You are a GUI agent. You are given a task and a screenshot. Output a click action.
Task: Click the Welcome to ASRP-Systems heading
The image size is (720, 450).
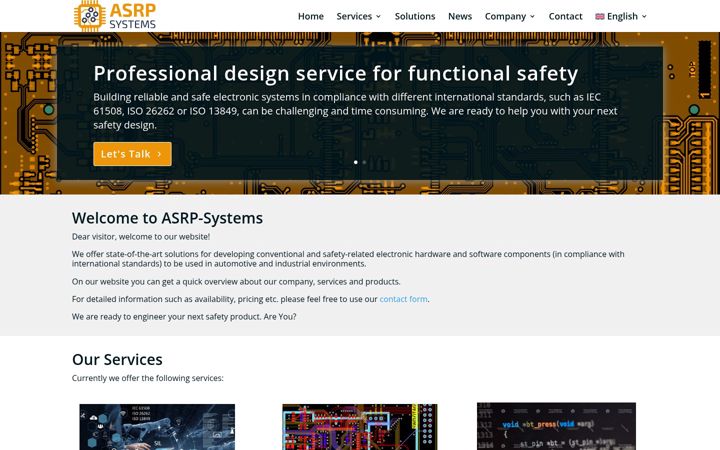pyautogui.click(x=167, y=218)
